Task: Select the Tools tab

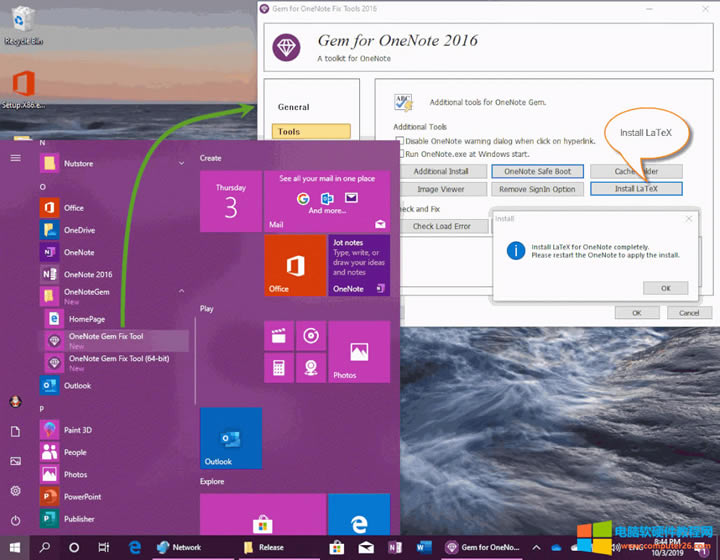Action: [310, 131]
